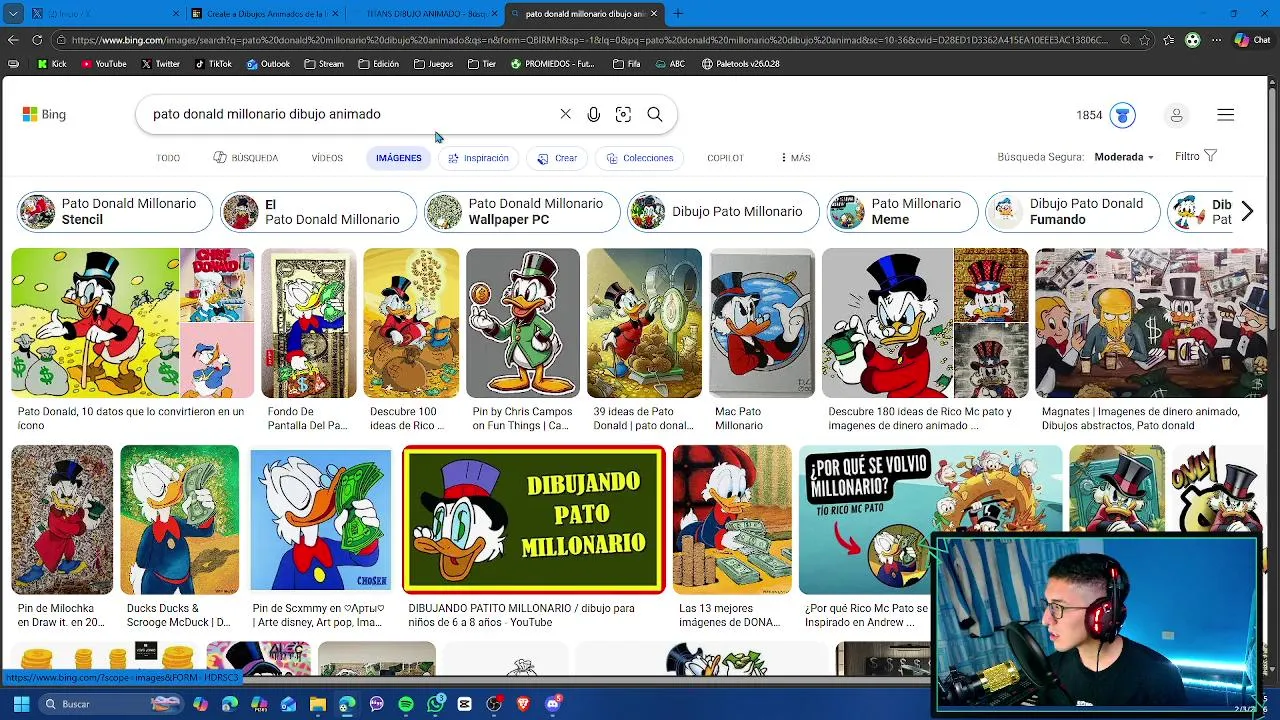This screenshot has width=1280, height=720.
Task: Open the Fifa bookmarks folder
Action: [626, 64]
